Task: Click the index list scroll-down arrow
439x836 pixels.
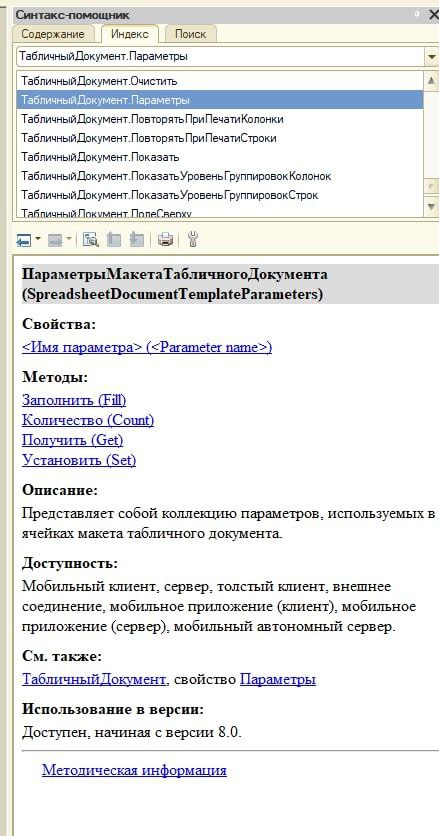Action: (x=432, y=207)
